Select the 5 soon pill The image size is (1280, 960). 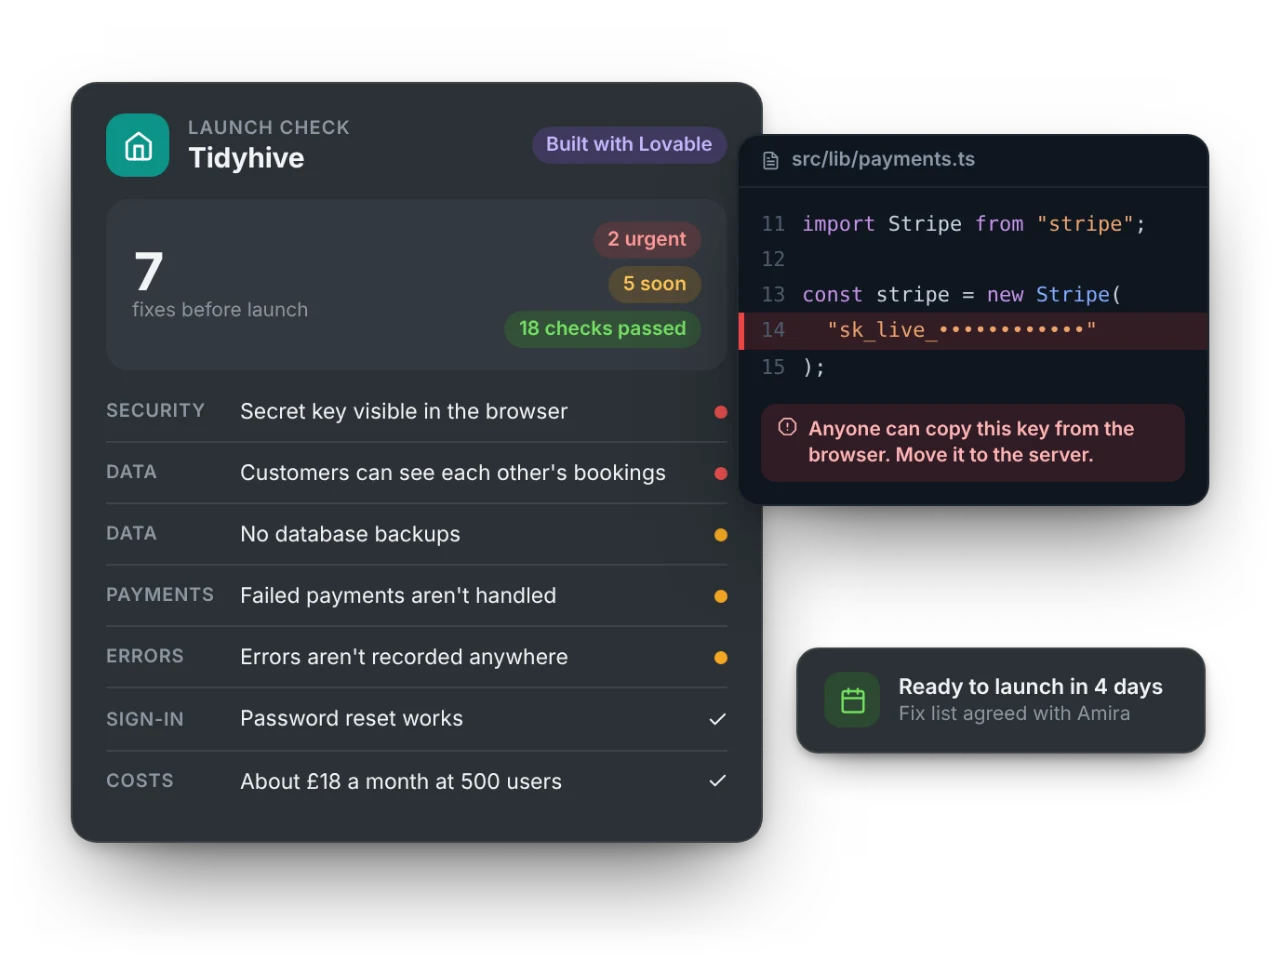[655, 284]
